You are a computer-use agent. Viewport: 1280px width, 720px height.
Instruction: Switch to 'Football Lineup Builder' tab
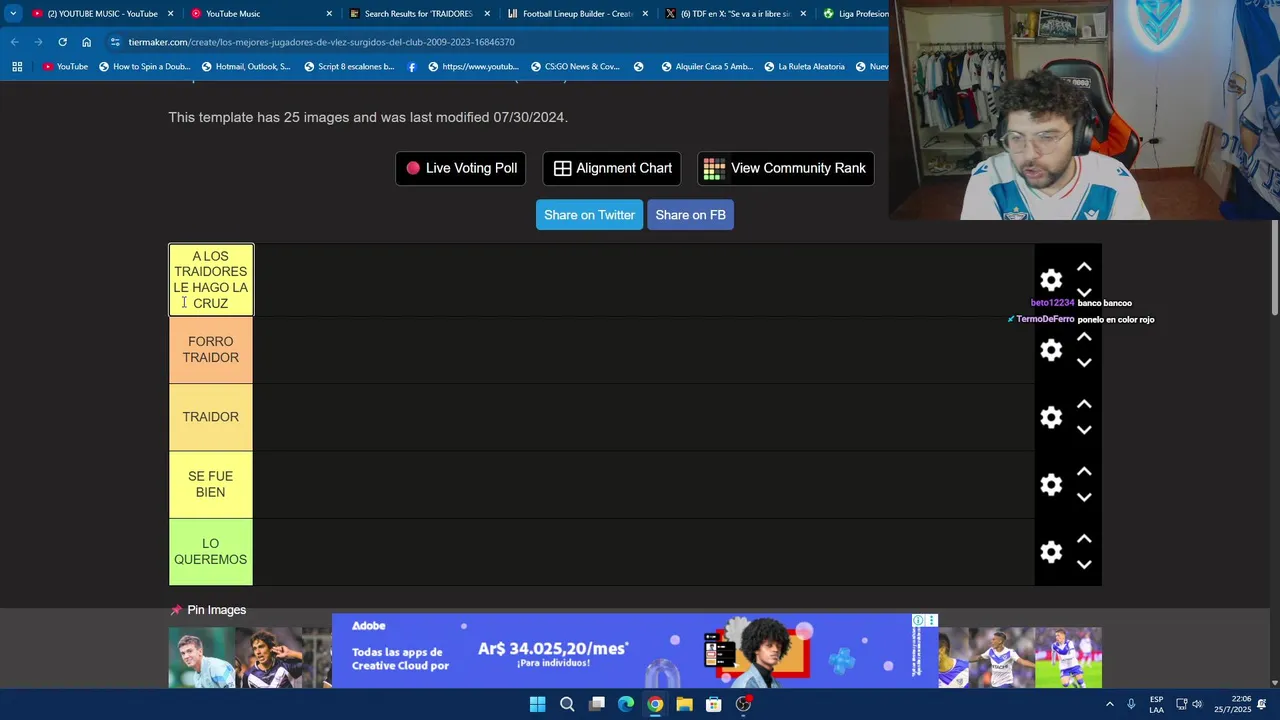pyautogui.click(x=577, y=14)
